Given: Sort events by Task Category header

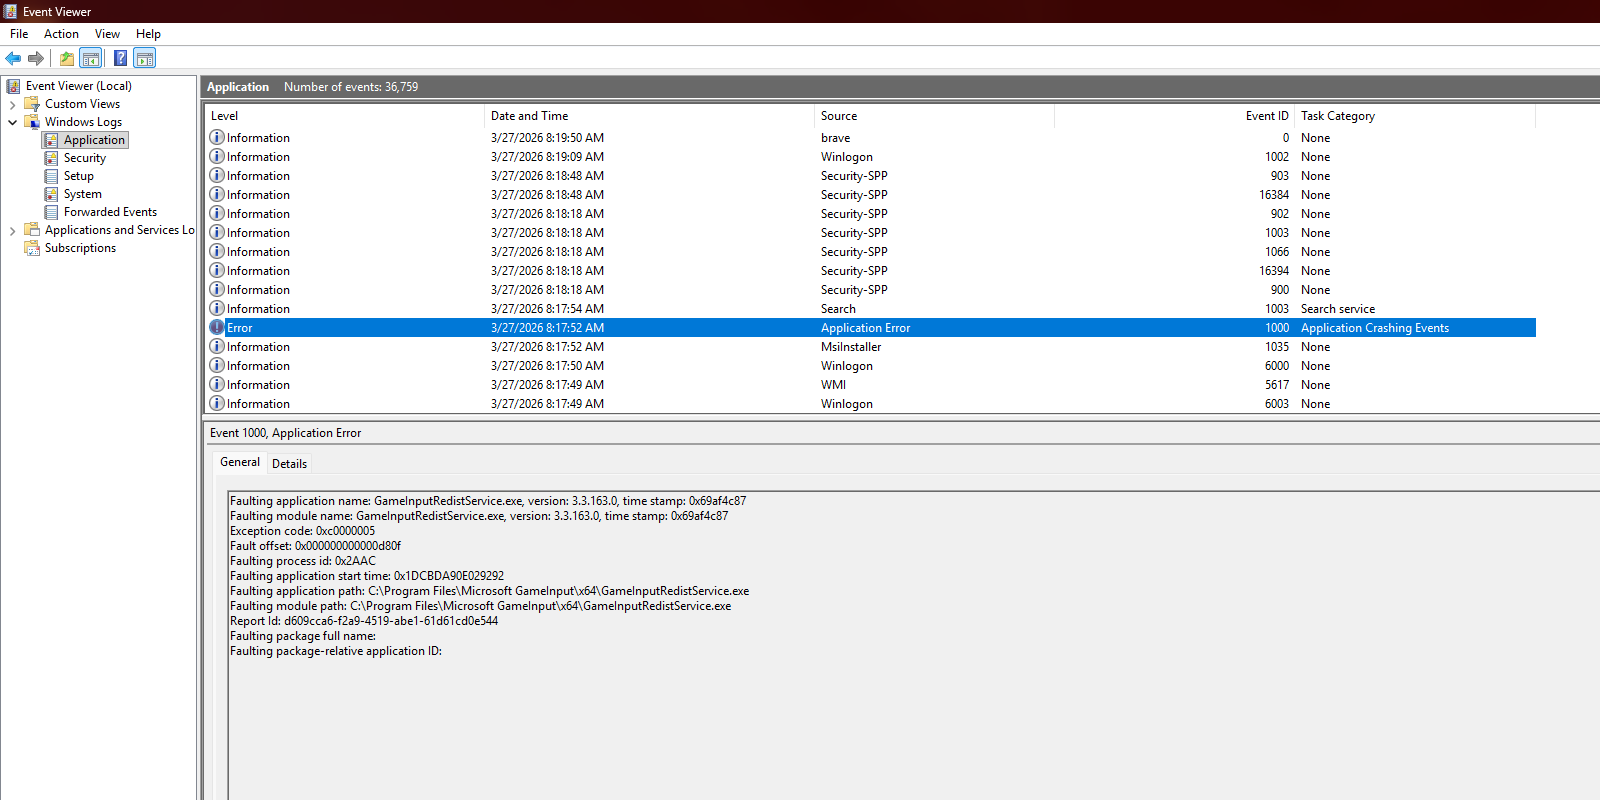Looking at the screenshot, I should pos(1415,116).
